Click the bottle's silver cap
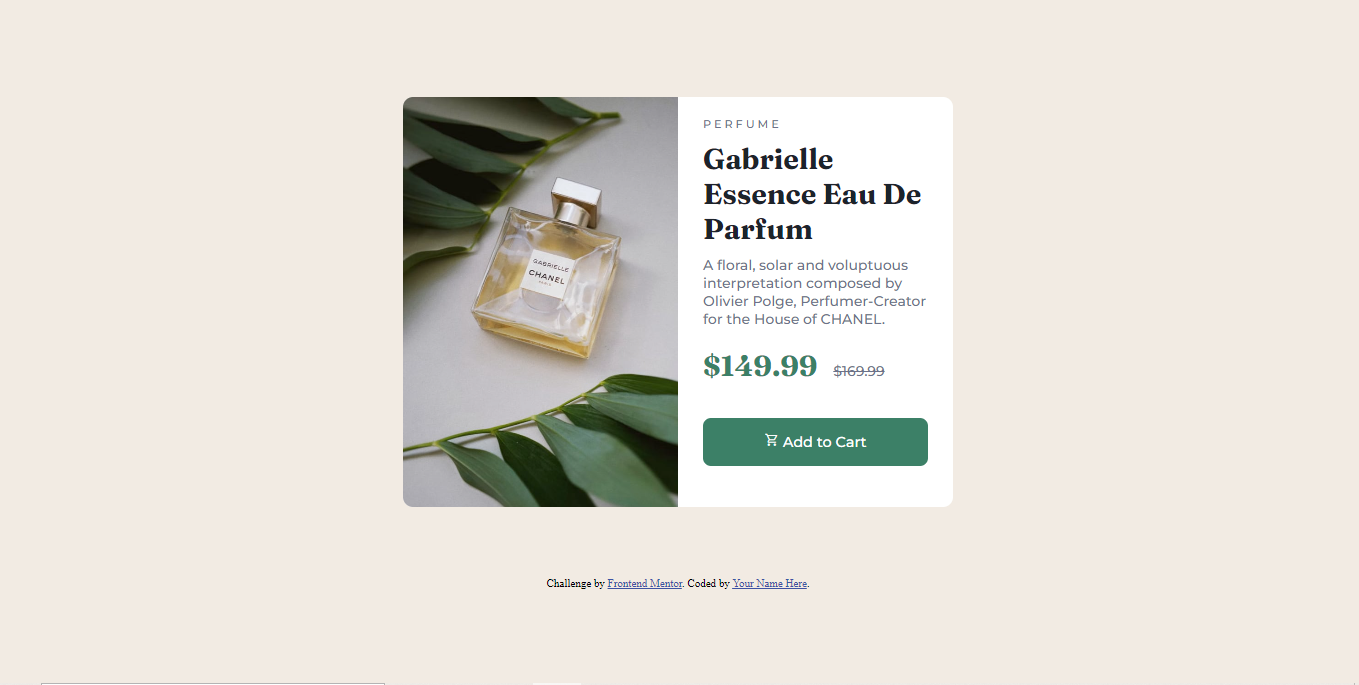 [x=577, y=201]
